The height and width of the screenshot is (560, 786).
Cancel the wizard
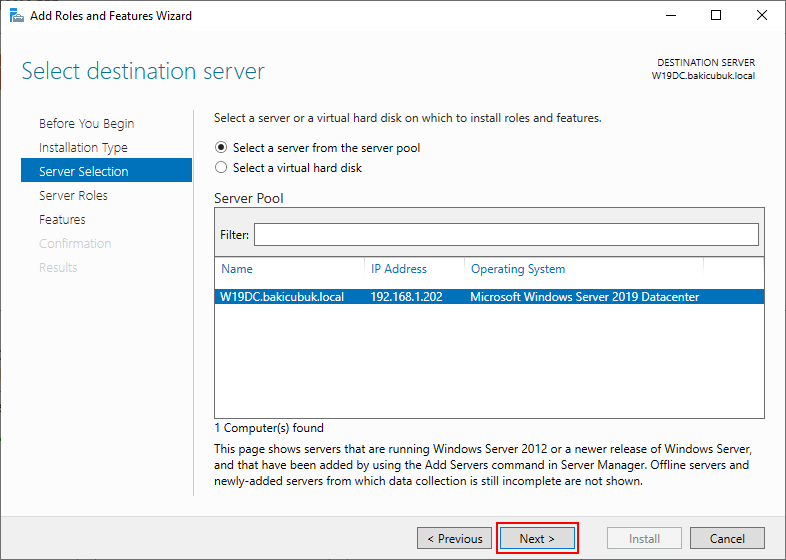[727, 538]
